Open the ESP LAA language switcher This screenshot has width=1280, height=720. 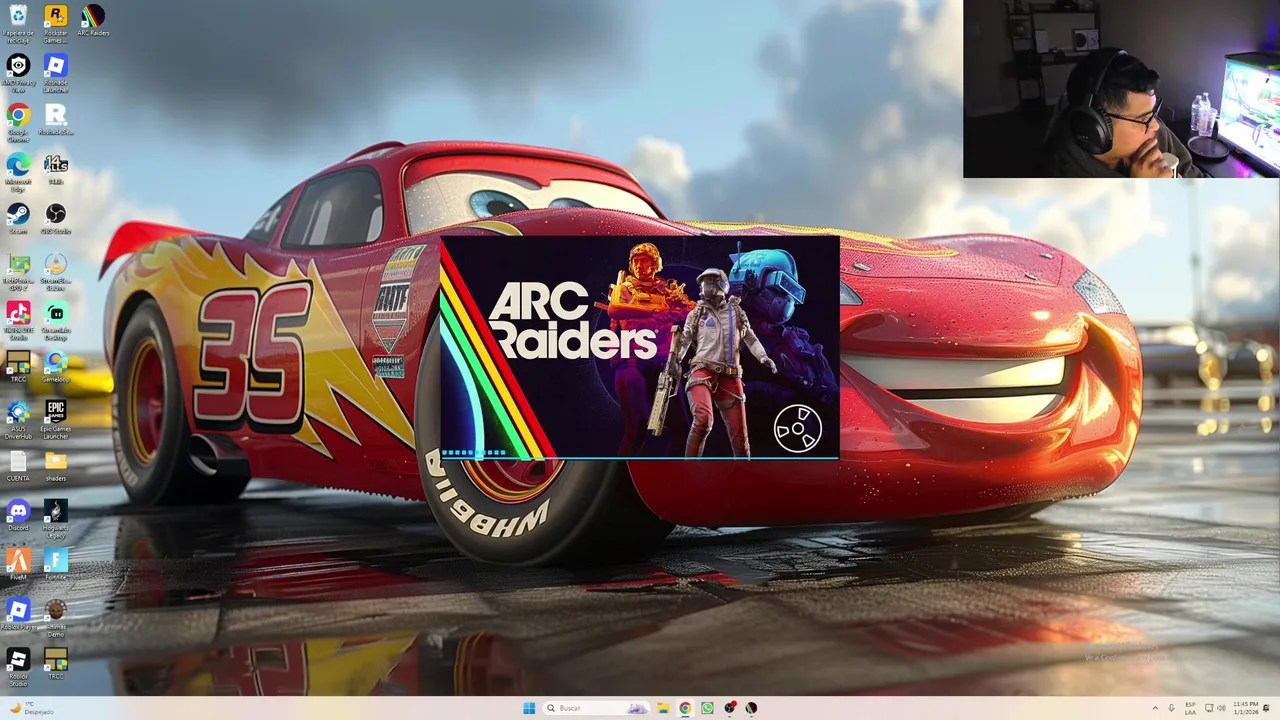click(x=1190, y=708)
